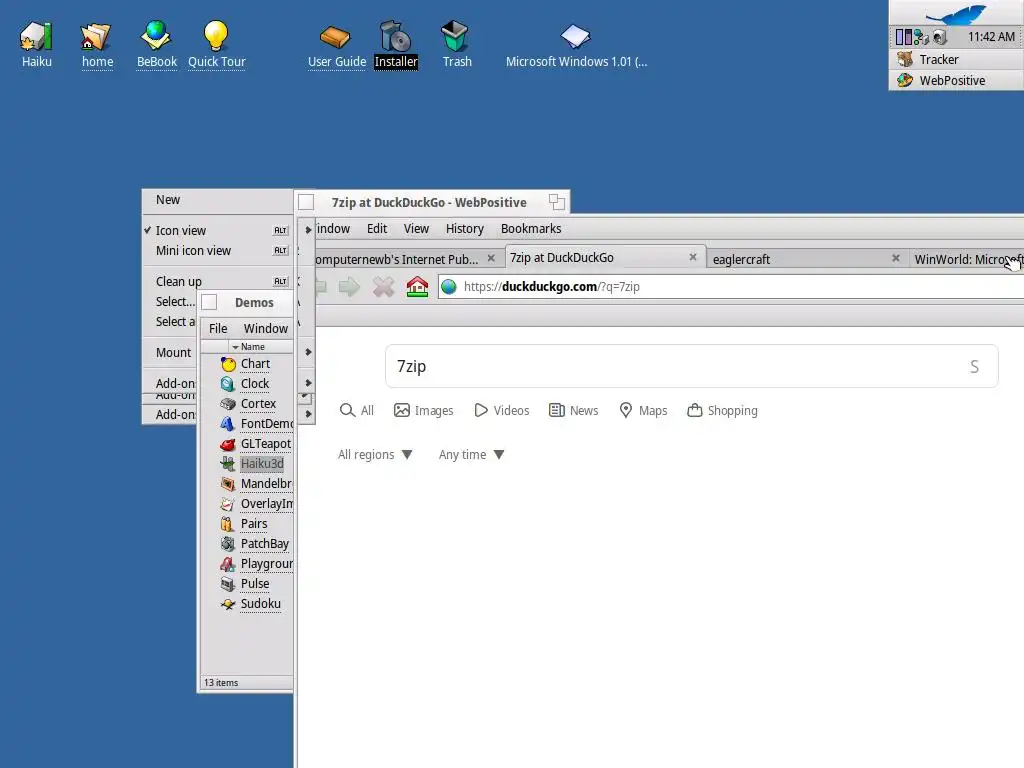The height and width of the screenshot is (768, 1024).
Task: Open the process controller tray icon
Action: pos(903,37)
